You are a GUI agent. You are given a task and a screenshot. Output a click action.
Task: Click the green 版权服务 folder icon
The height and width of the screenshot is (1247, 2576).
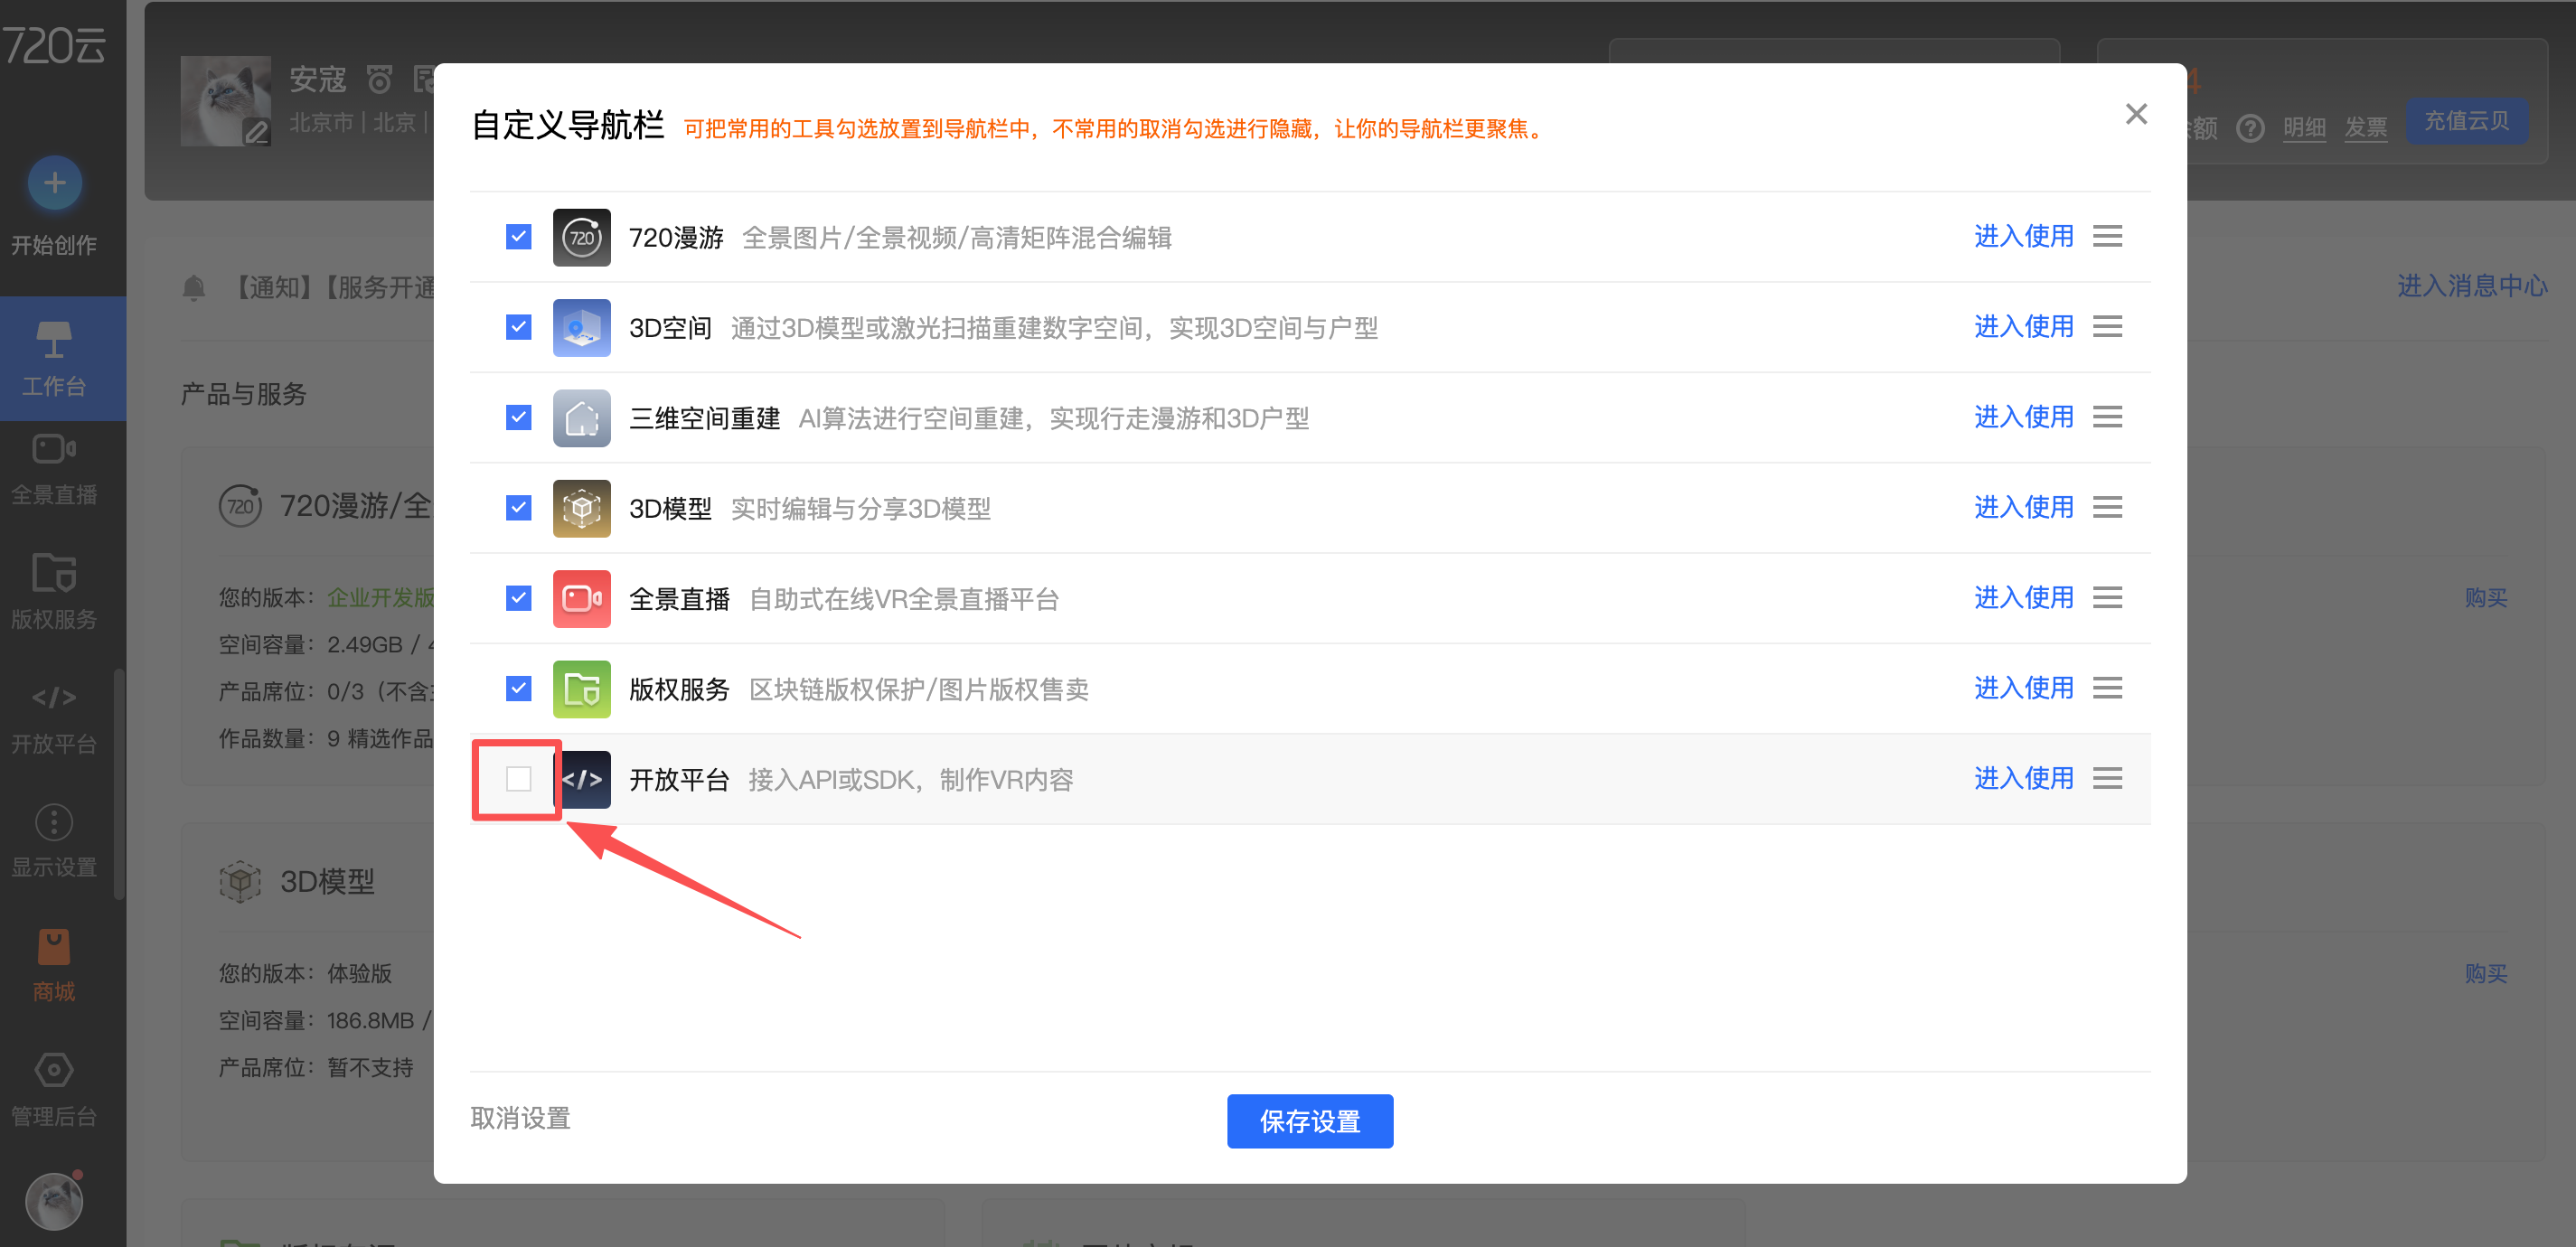[581, 689]
